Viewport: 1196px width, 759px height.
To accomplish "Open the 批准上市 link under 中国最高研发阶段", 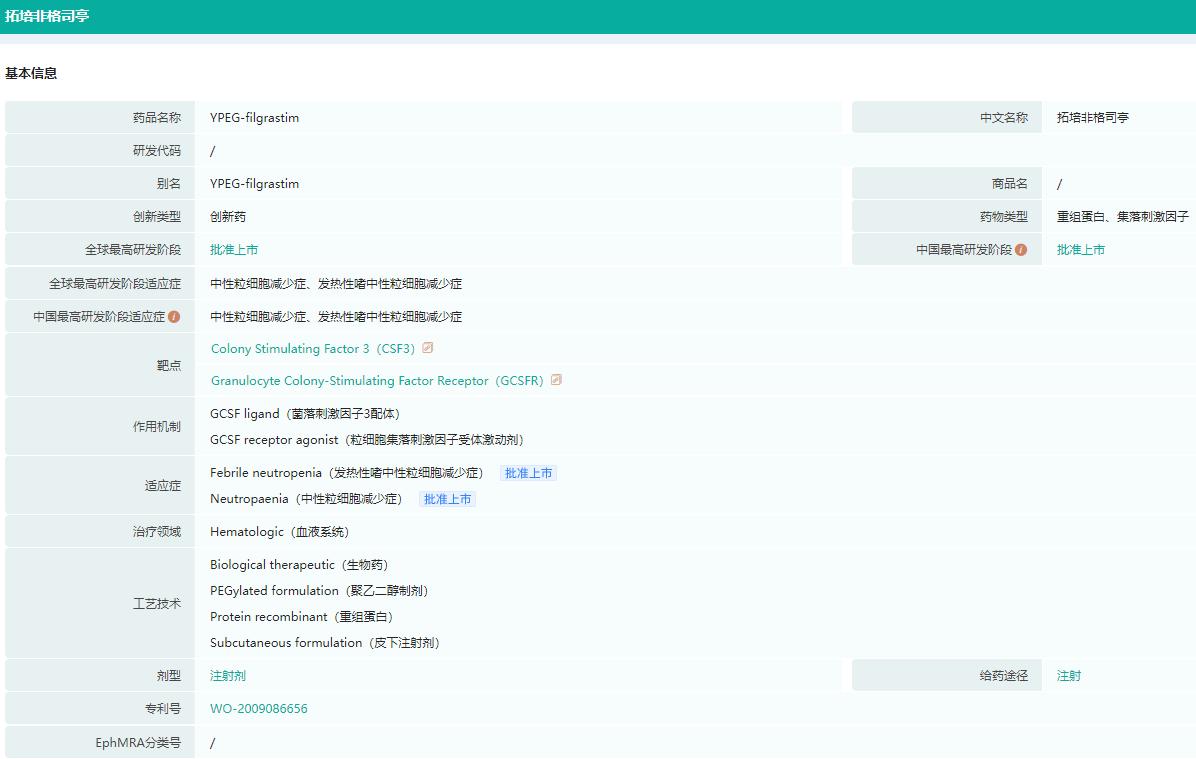I will [x=1081, y=249].
